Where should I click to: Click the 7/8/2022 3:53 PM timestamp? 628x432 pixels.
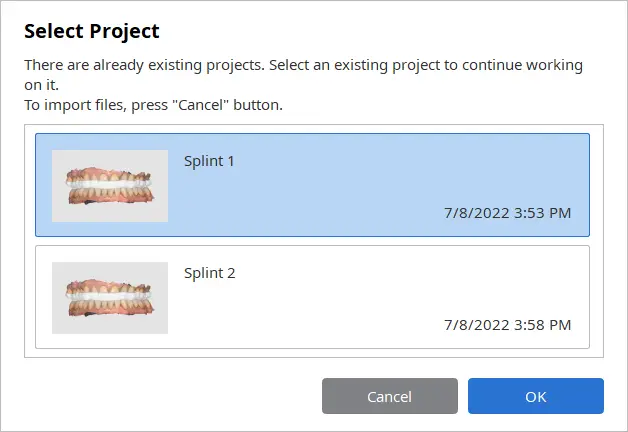(507, 213)
